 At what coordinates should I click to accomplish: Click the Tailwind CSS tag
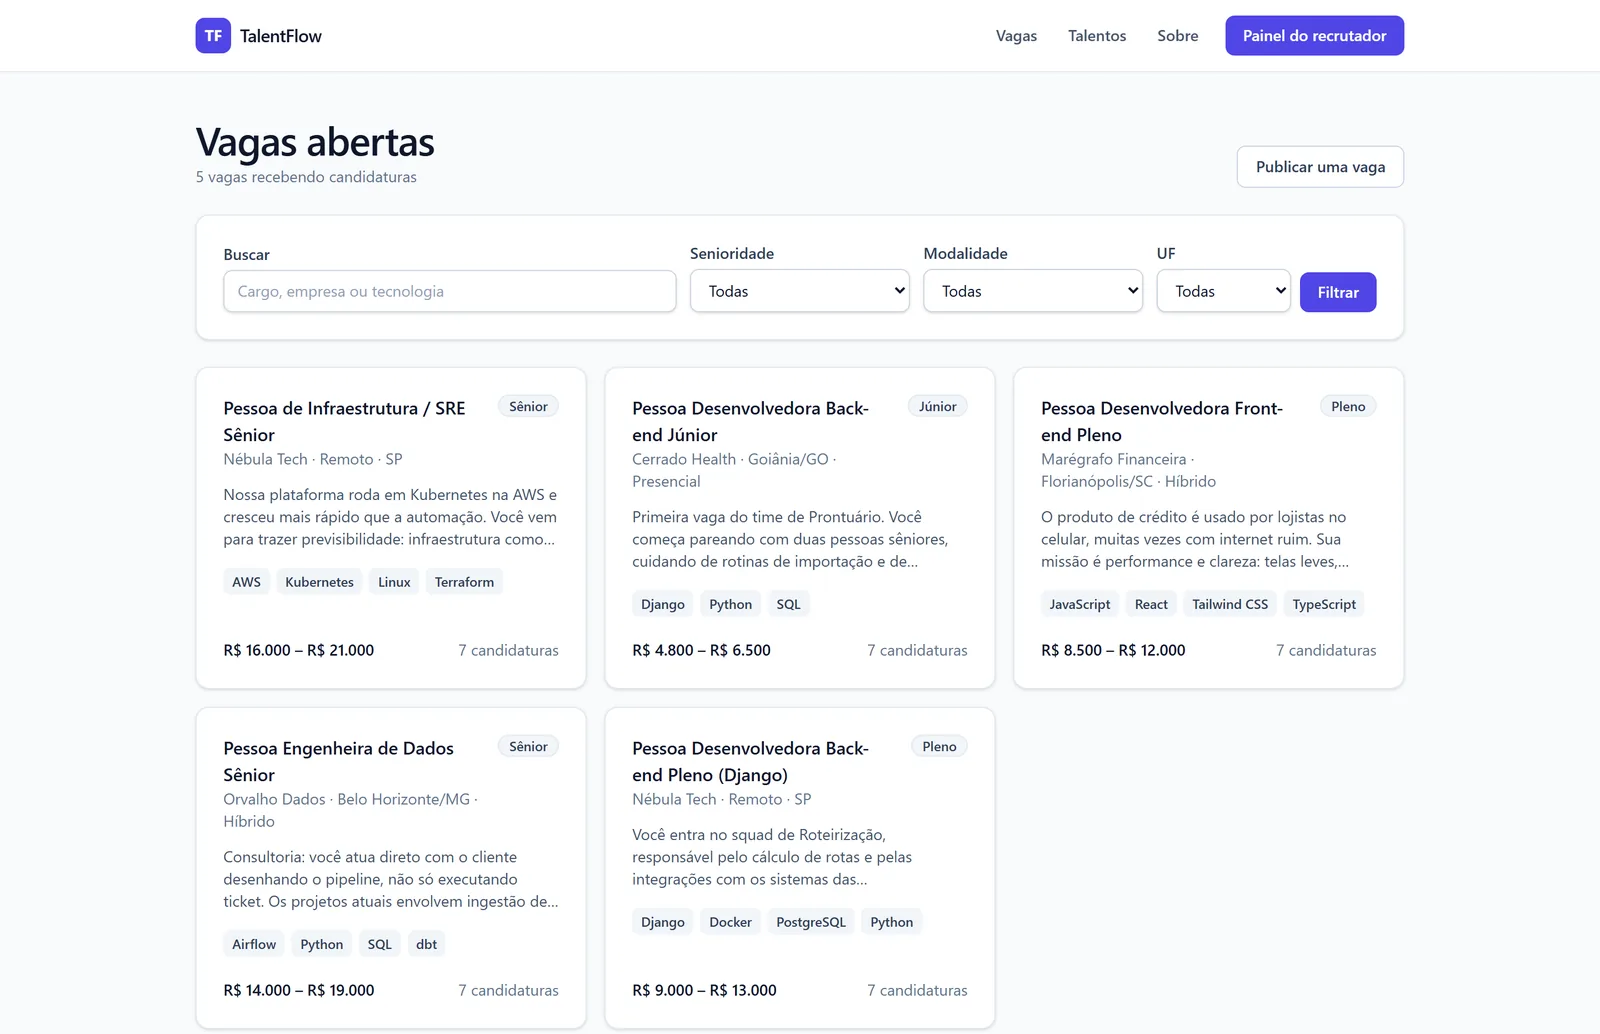(x=1230, y=604)
